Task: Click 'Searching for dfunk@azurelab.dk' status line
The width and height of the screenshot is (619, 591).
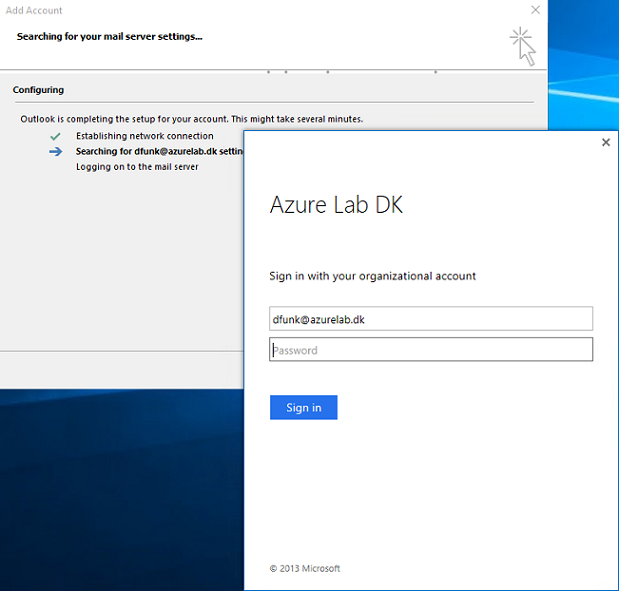Action: (159, 152)
